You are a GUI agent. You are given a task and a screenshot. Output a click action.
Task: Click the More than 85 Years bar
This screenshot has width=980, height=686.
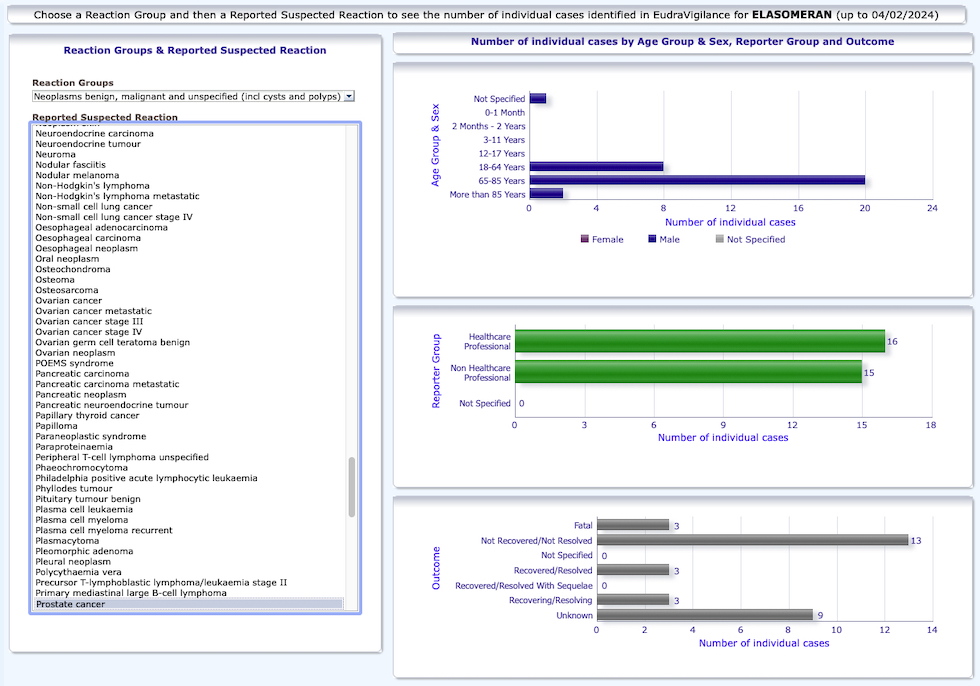546,194
